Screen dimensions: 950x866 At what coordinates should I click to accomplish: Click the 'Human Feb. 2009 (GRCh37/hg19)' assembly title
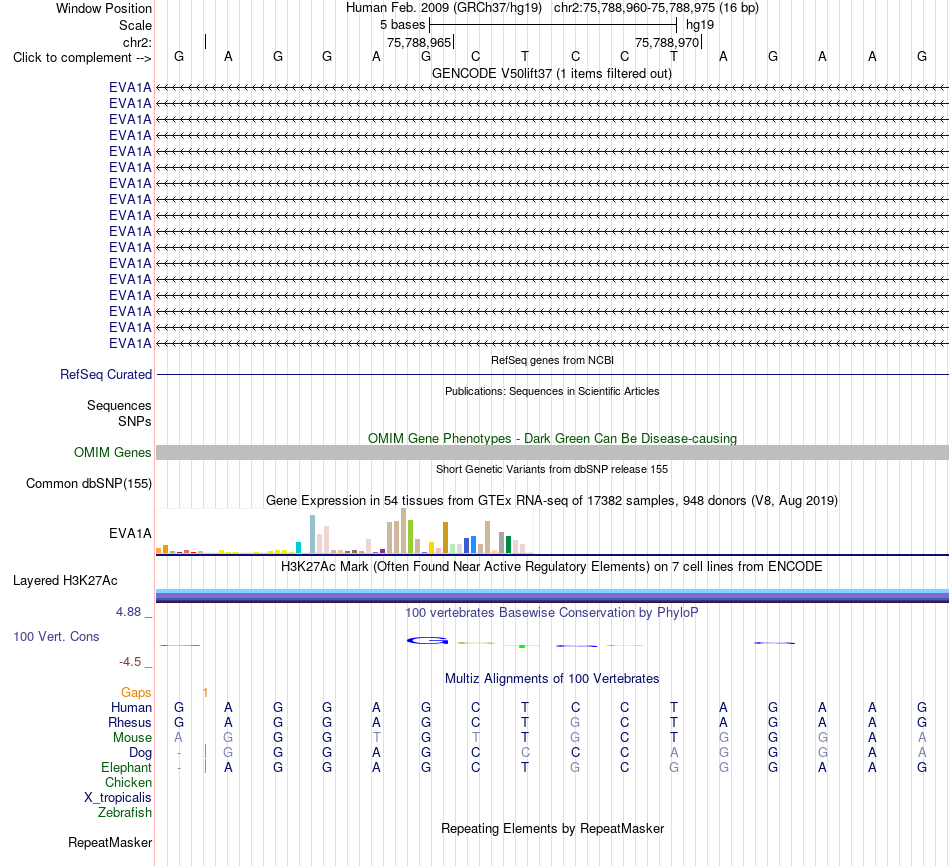(x=446, y=8)
